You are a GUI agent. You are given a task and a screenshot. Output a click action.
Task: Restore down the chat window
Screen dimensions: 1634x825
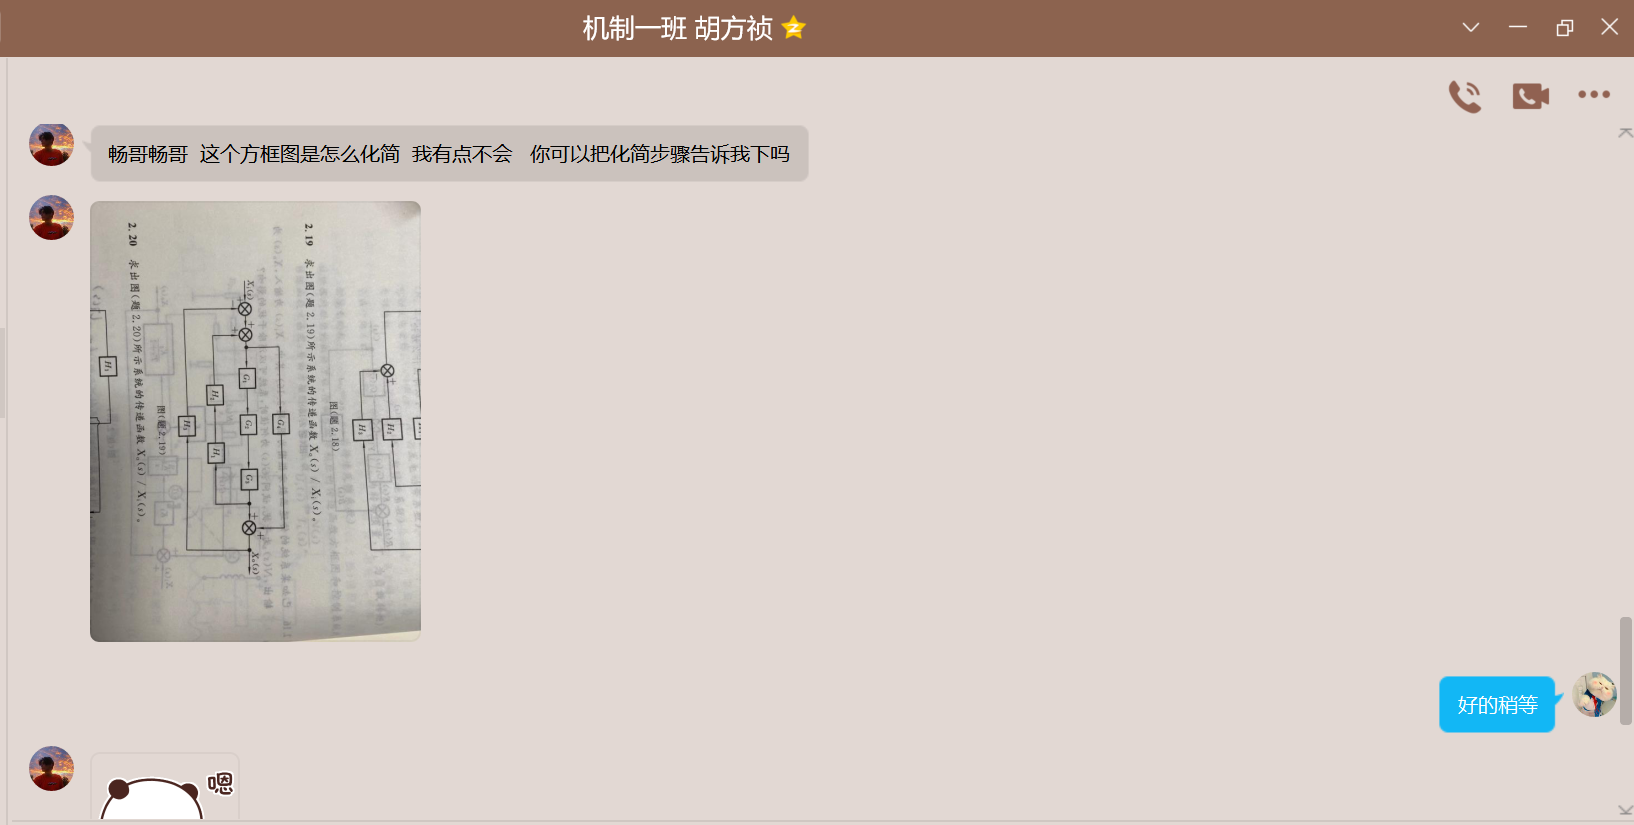tap(1564, 28)
